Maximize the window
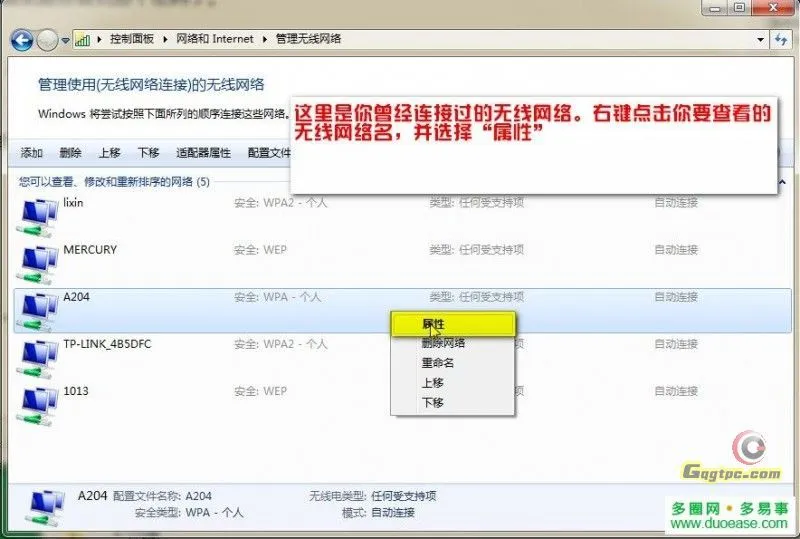800x539 pixels. click(739, 8)
